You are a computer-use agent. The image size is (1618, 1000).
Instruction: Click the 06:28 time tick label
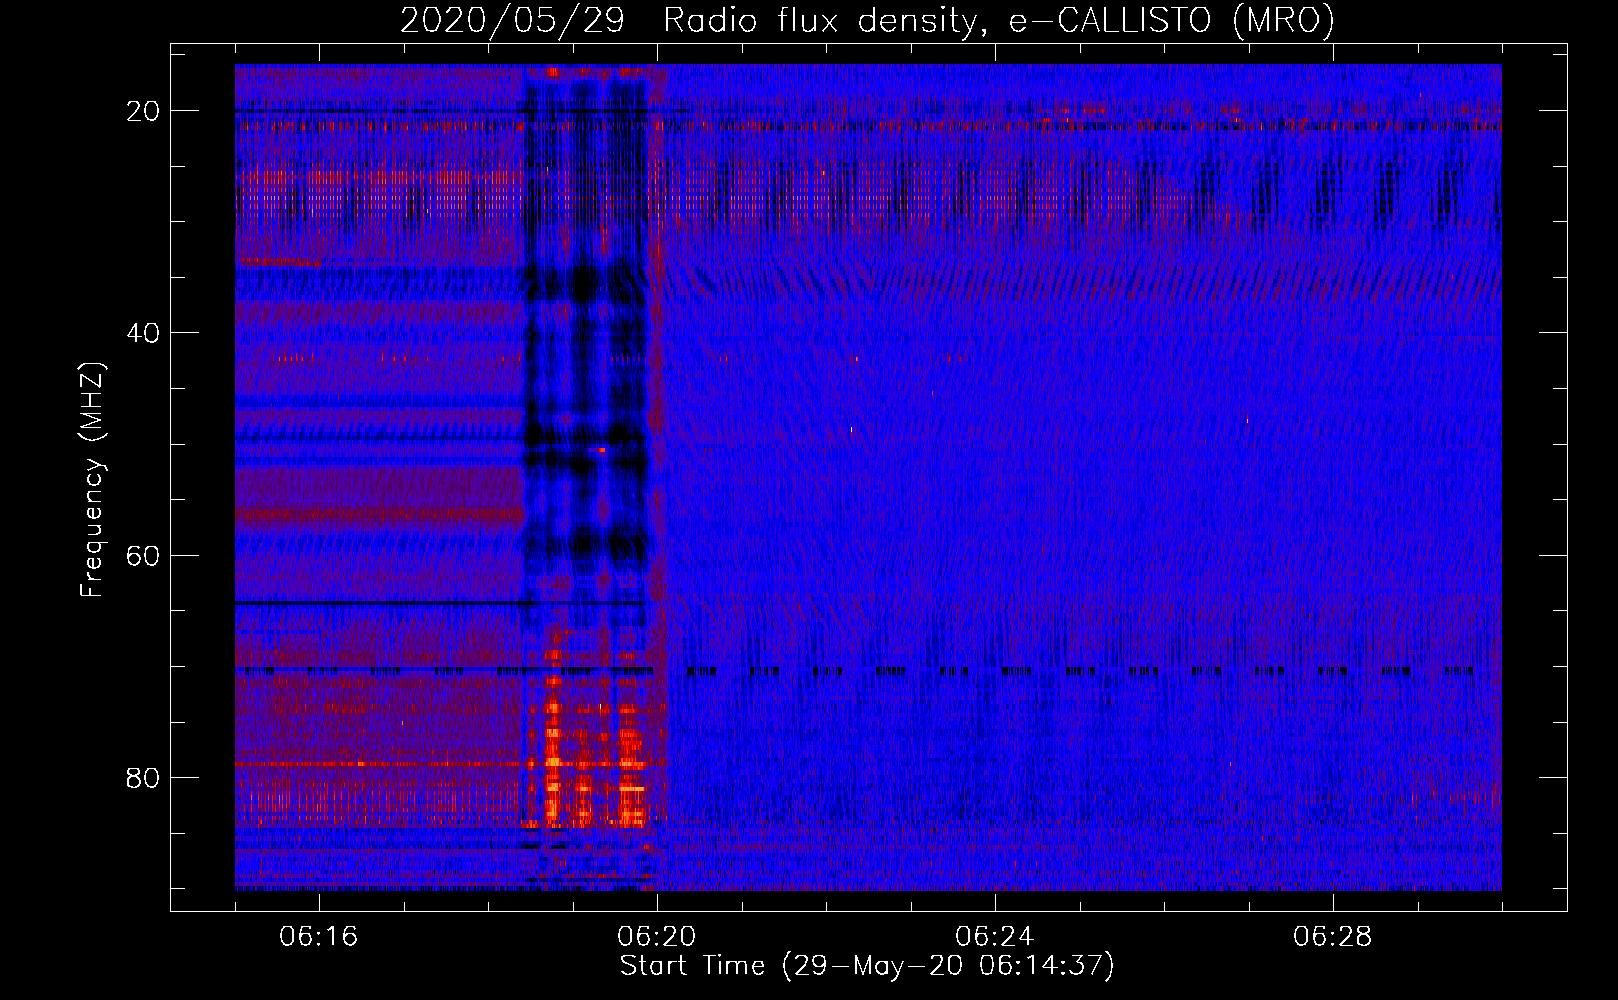pyautogui.click(x=1333, y=937)
